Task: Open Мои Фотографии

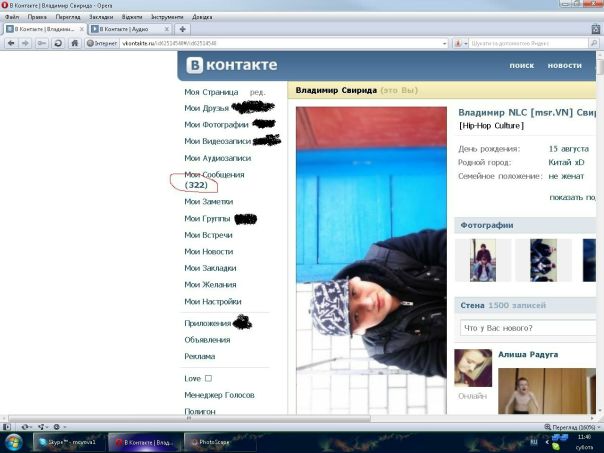Action: tap(216, 124)
